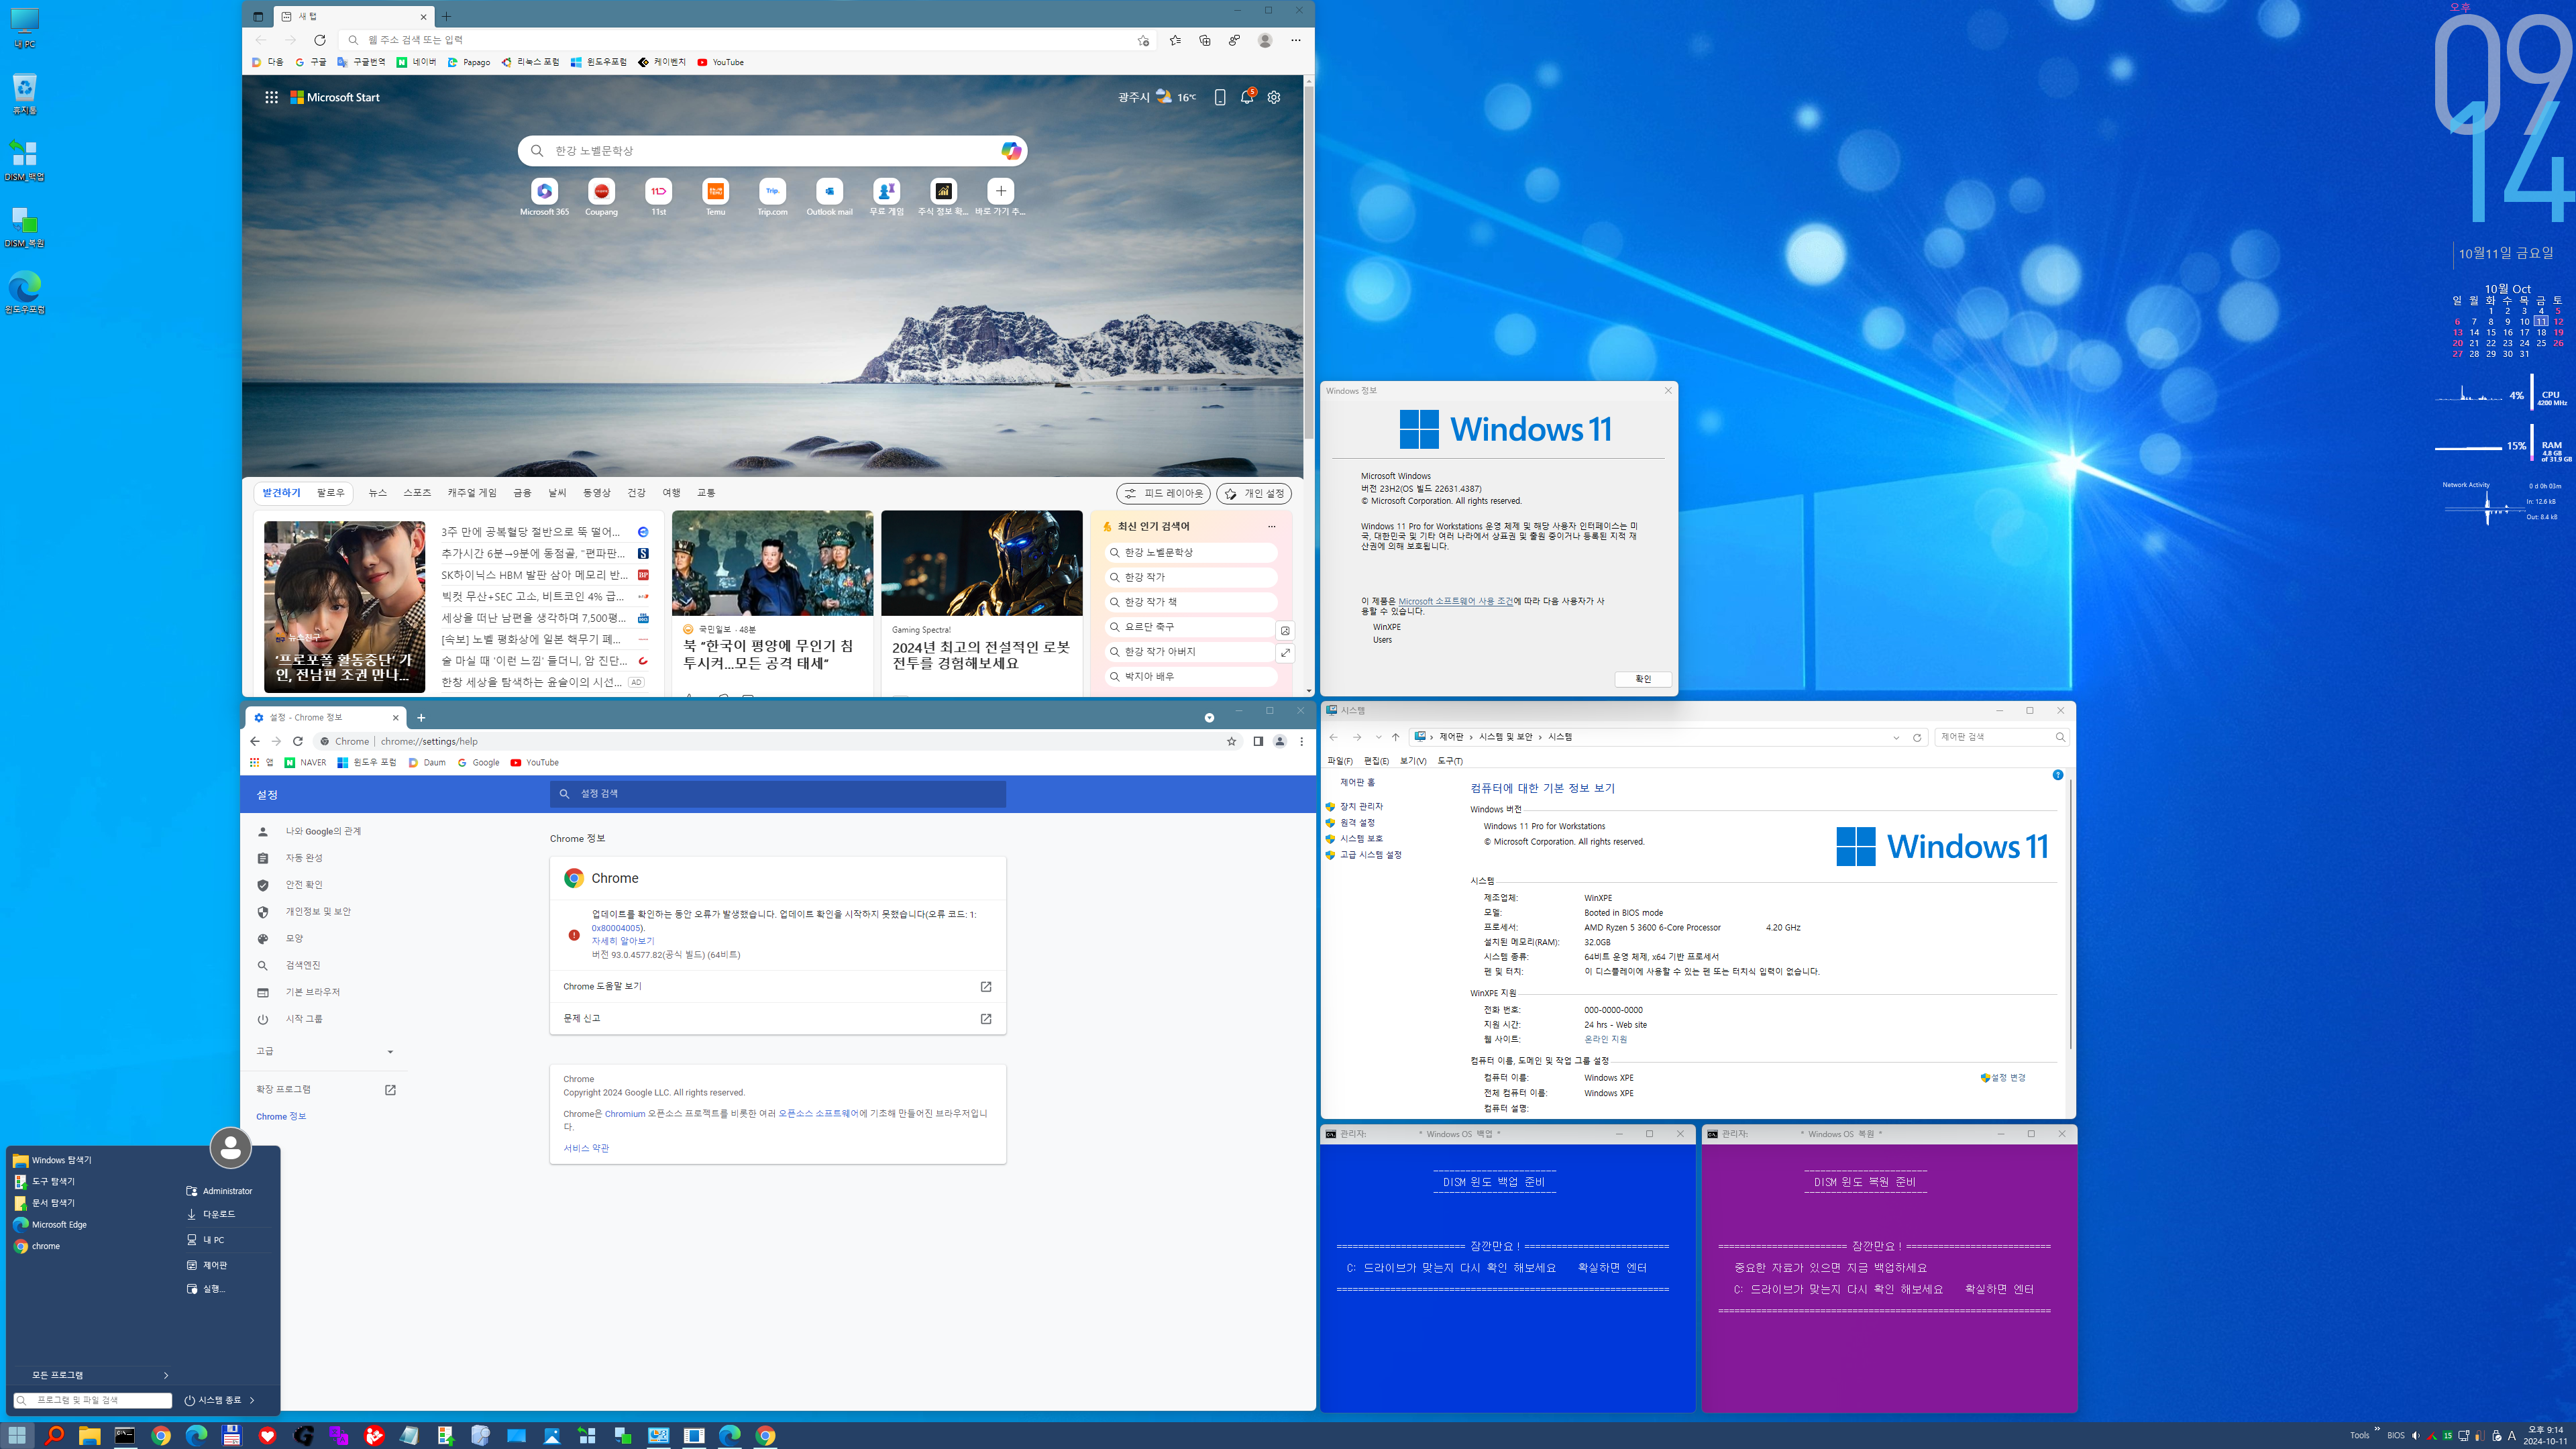Open Edge Collections icon
Viewport: 2576px width, 1449px height.
[1205, 40]
